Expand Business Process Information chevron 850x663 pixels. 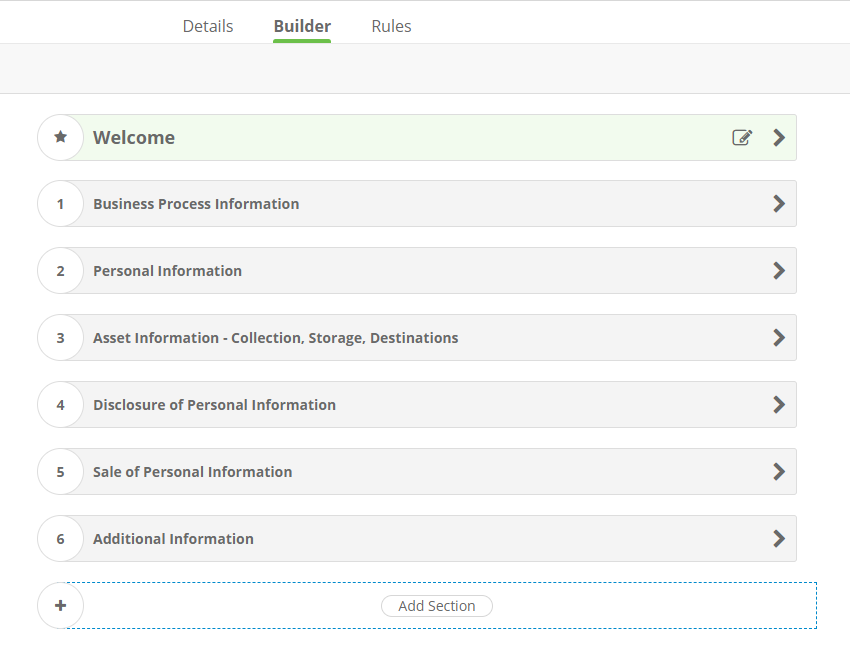pyautogui.click(x=779, y=204)
